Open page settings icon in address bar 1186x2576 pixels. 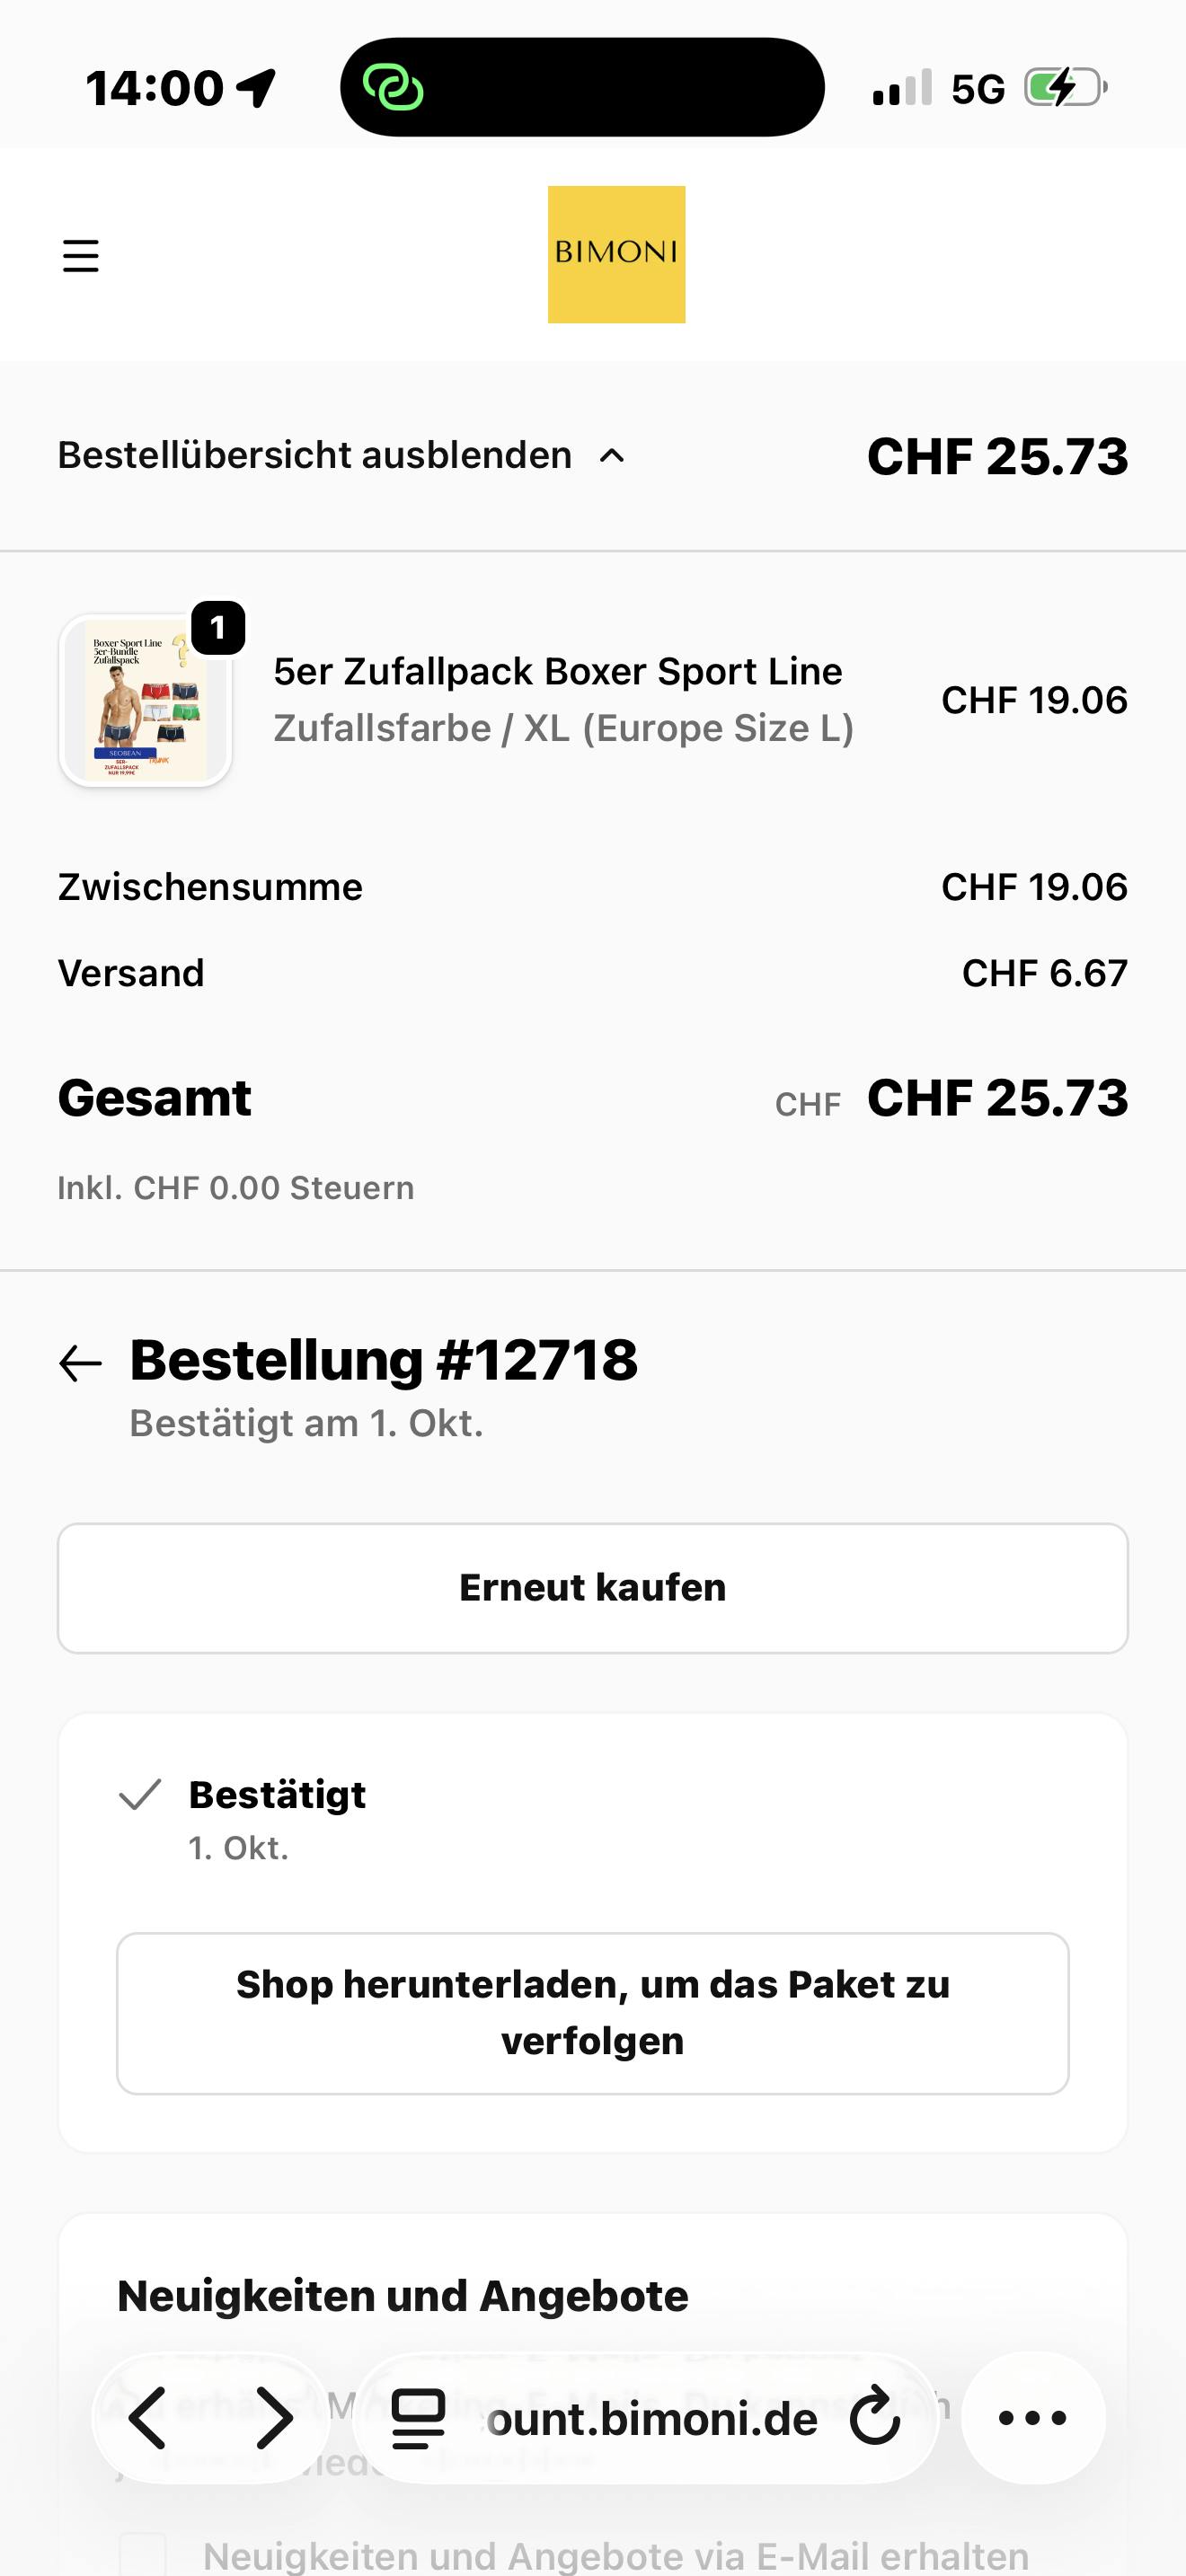point(418,2418)
